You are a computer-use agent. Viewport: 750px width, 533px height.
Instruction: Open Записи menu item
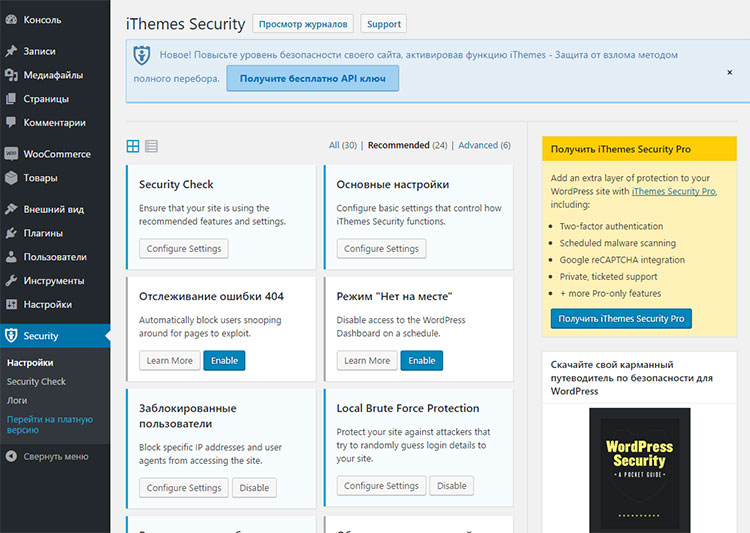[x=55, y=51]
